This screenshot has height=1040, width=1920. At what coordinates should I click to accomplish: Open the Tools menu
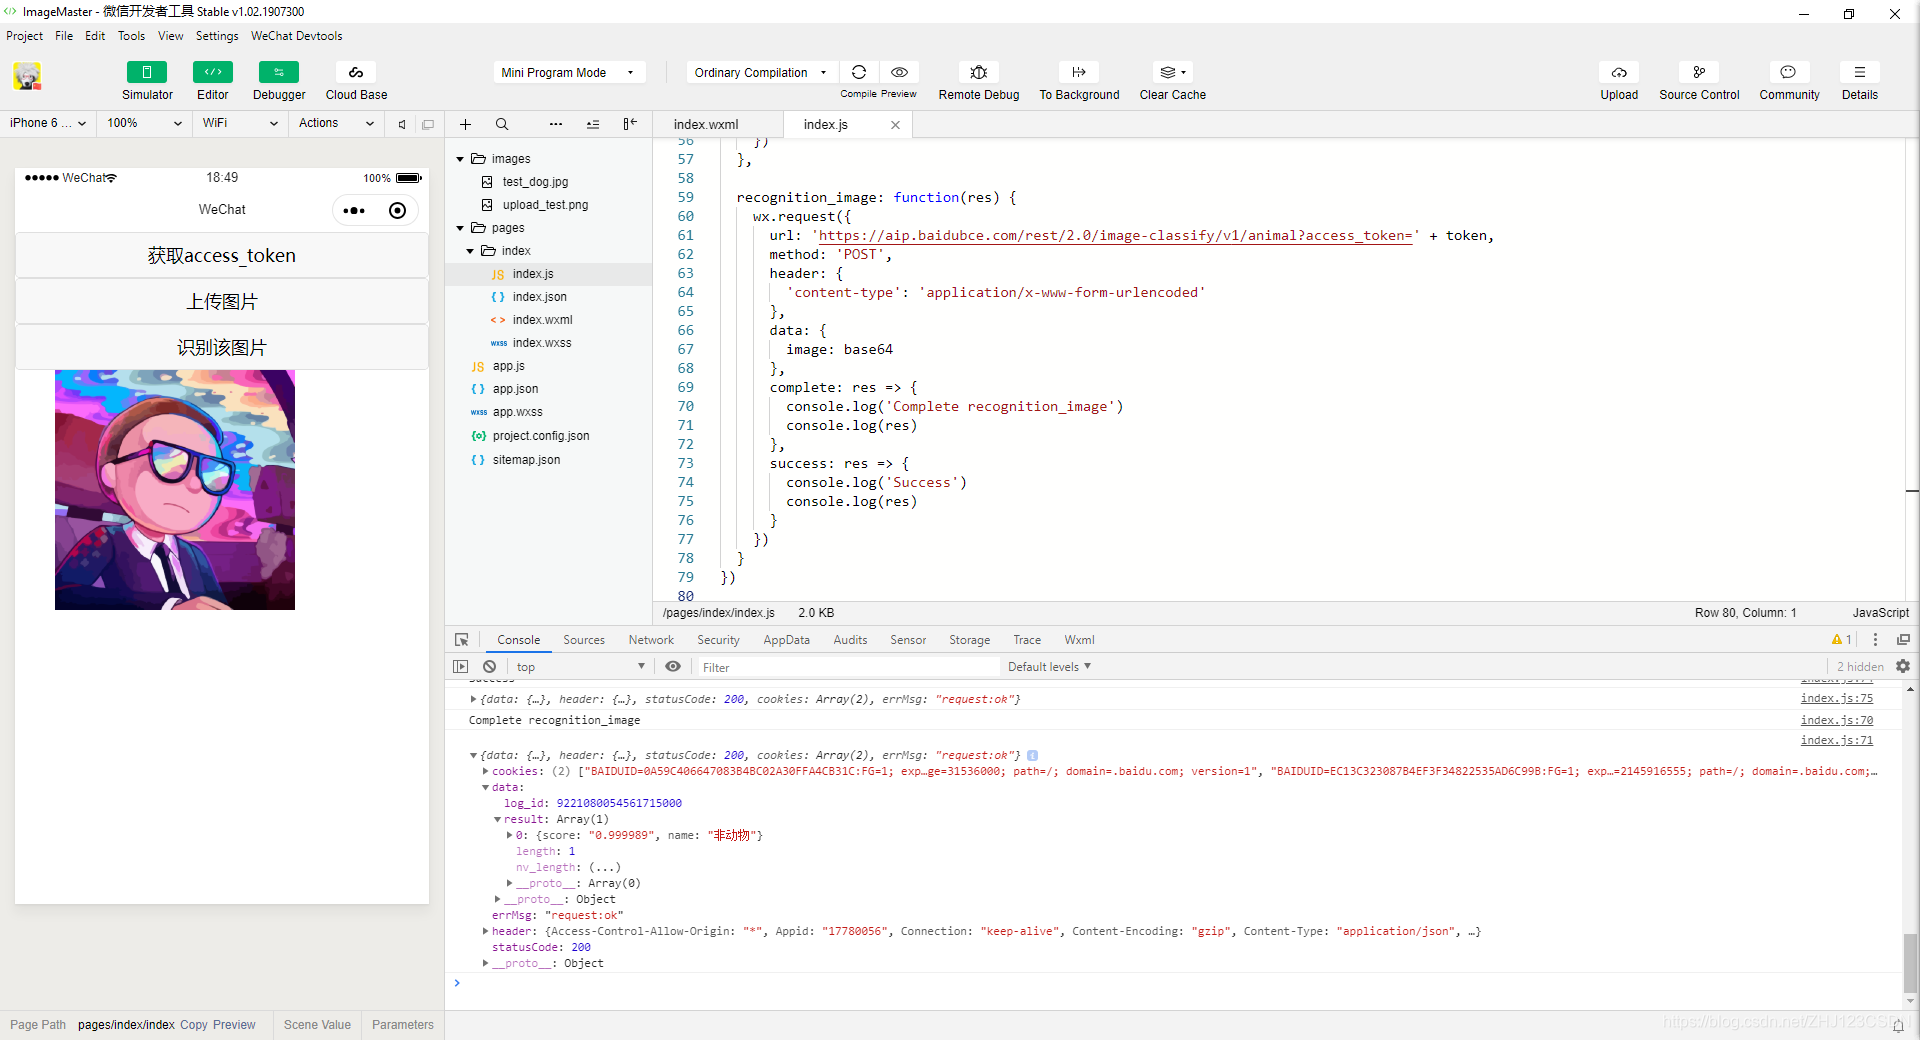[131, 36]
